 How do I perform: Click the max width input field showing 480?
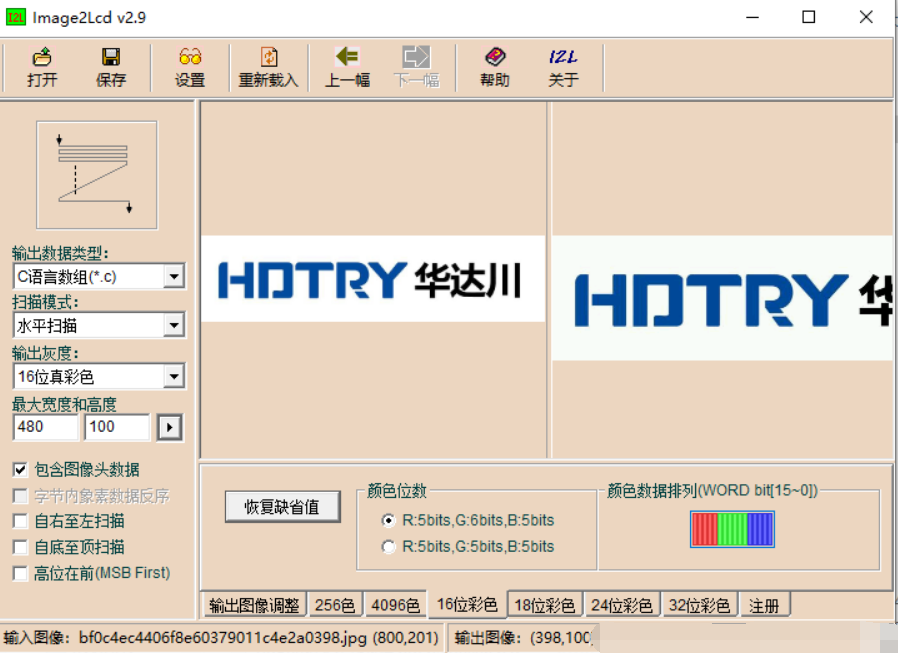click(x=45, y=427)
